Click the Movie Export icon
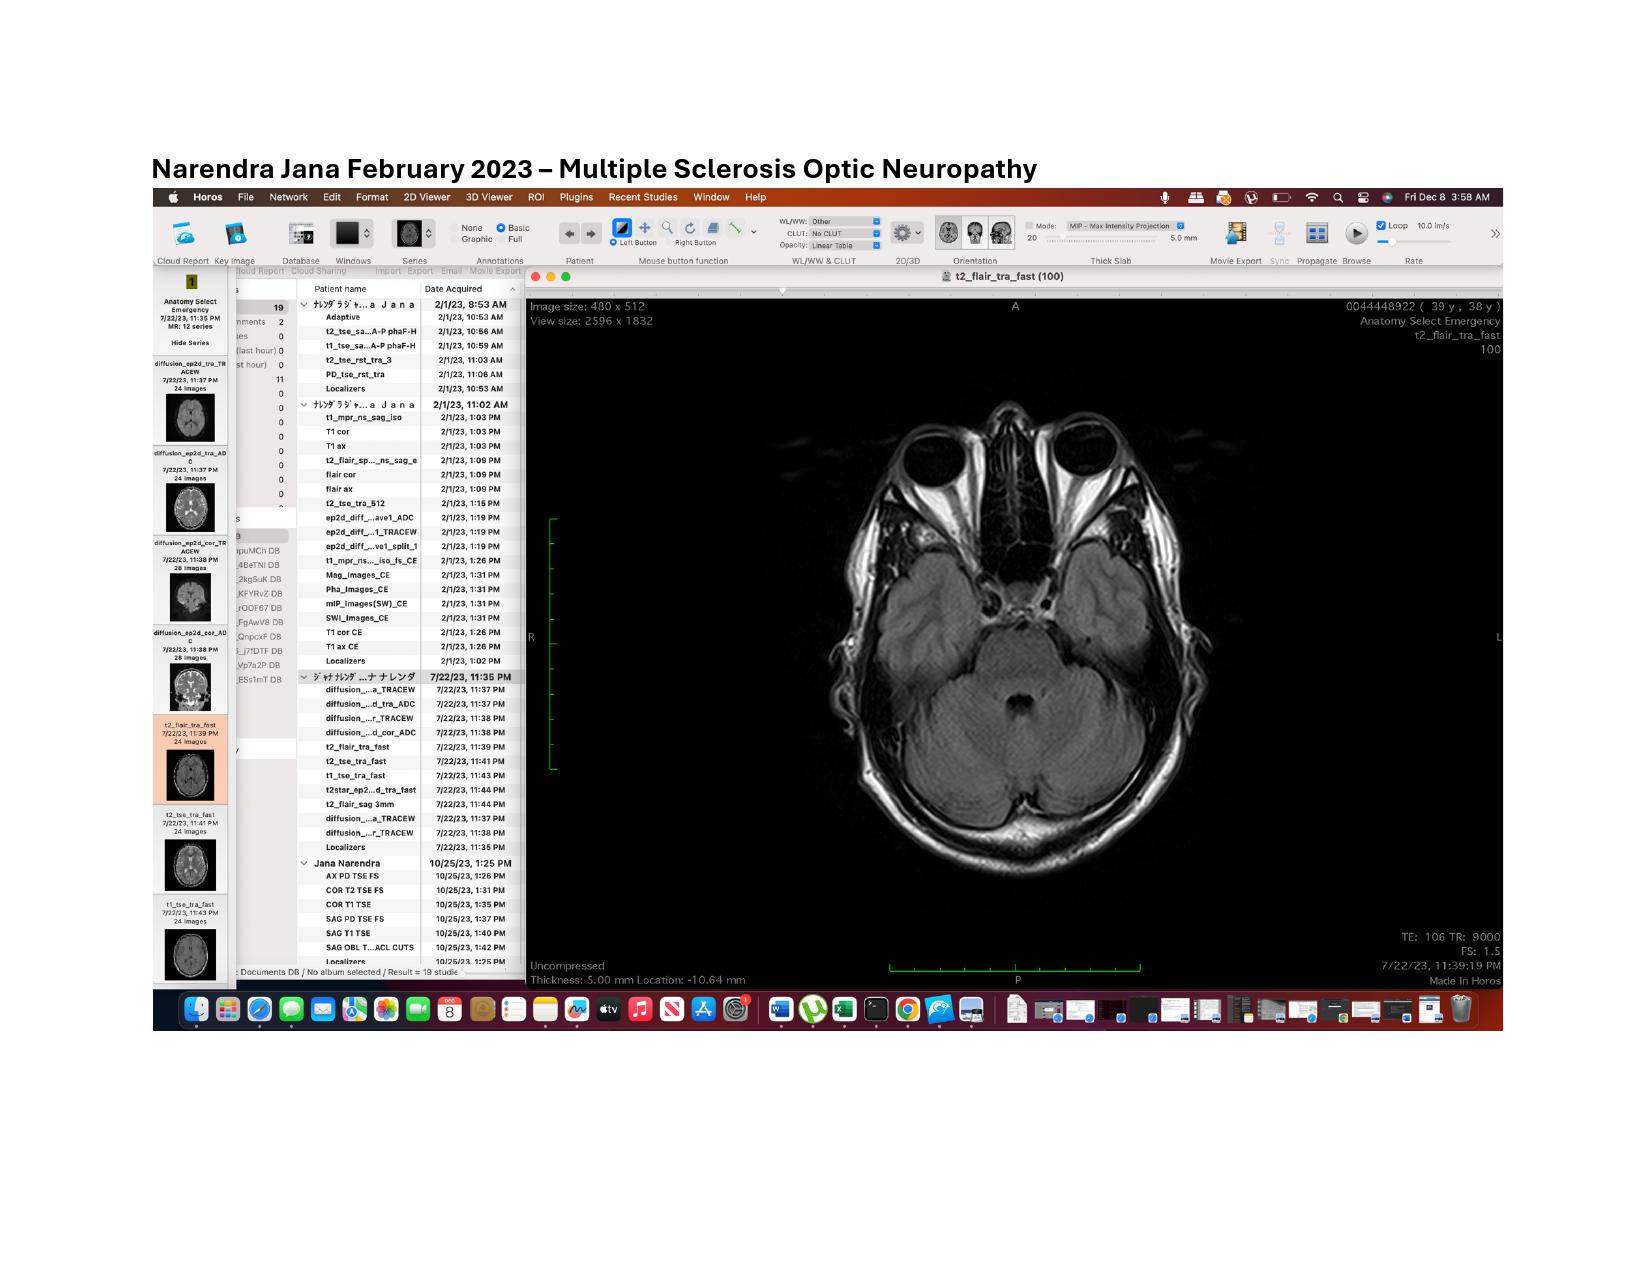Screen dimensions: 1650x1275 (1236, 233)
